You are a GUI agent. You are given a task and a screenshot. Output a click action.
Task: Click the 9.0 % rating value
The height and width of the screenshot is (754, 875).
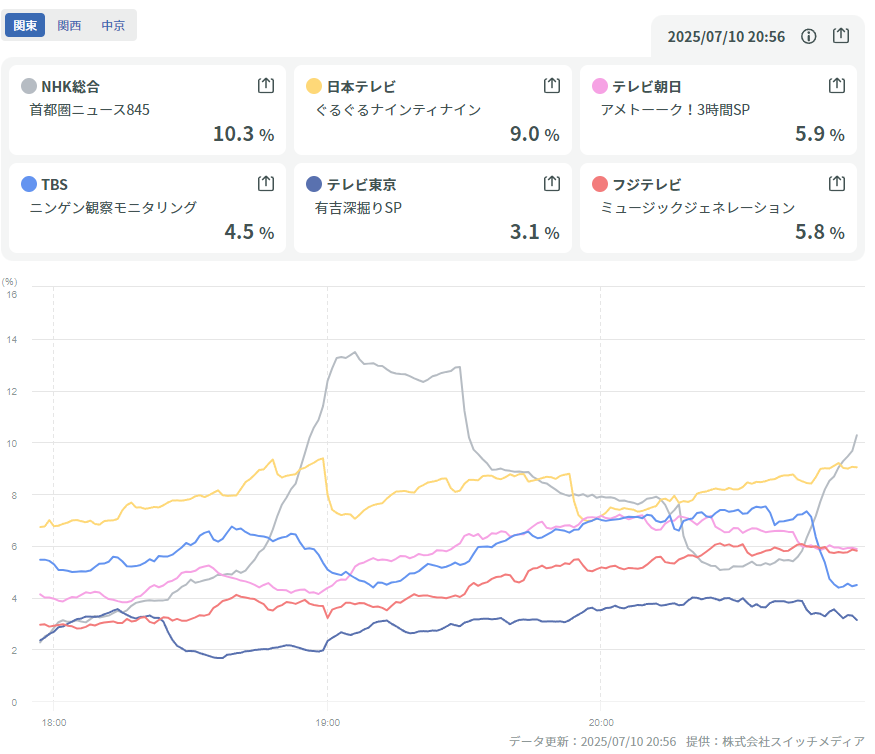(x=535, y=134)
